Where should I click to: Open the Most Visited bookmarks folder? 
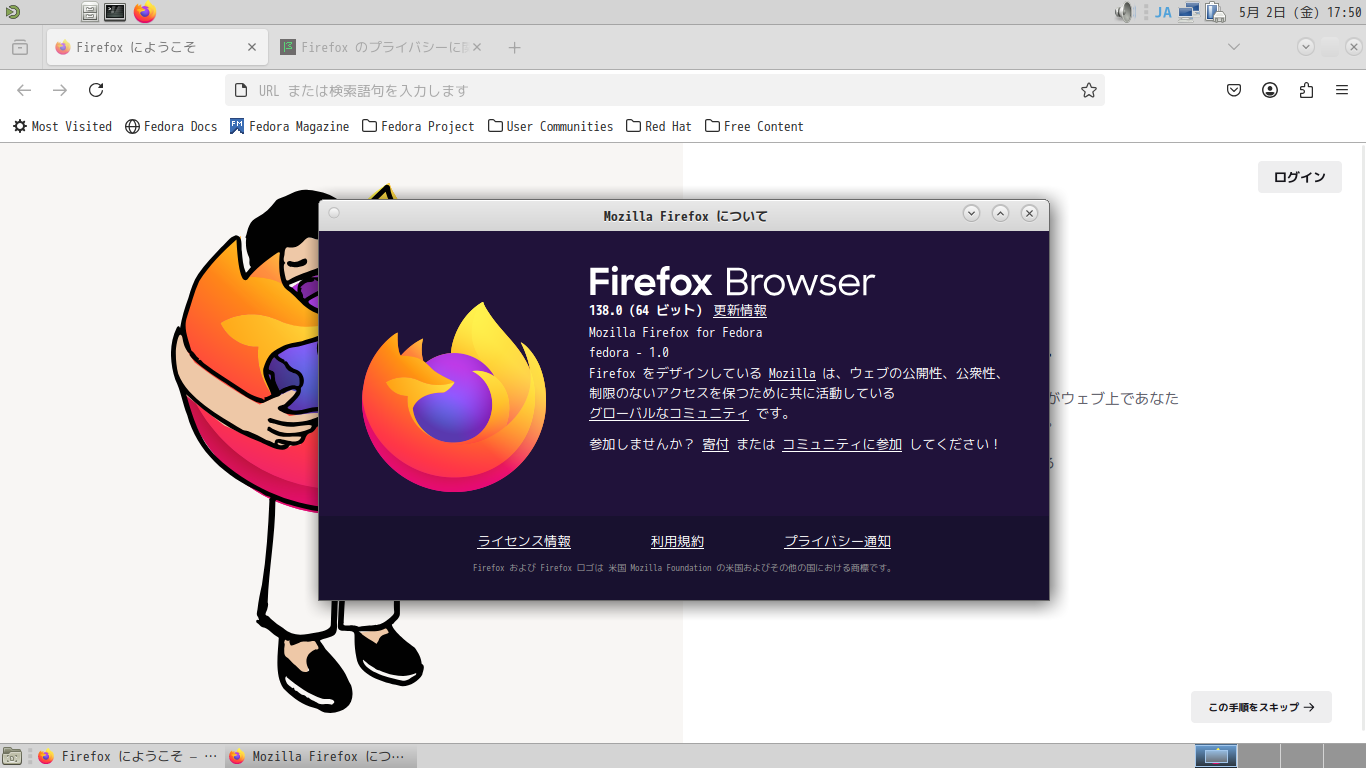click(62, 126)
